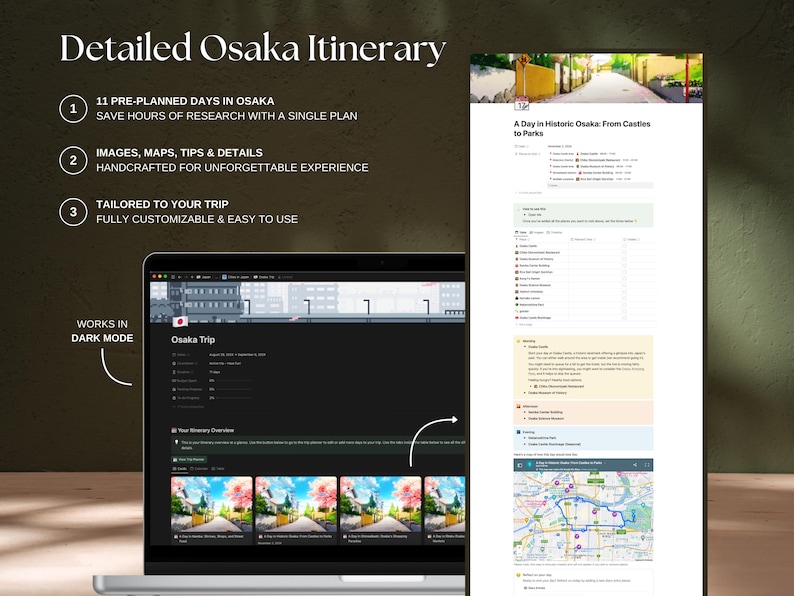Check Visited for Osaka Museum of History row
Viewport: 794px width, 596px height.
coord(624,259)
